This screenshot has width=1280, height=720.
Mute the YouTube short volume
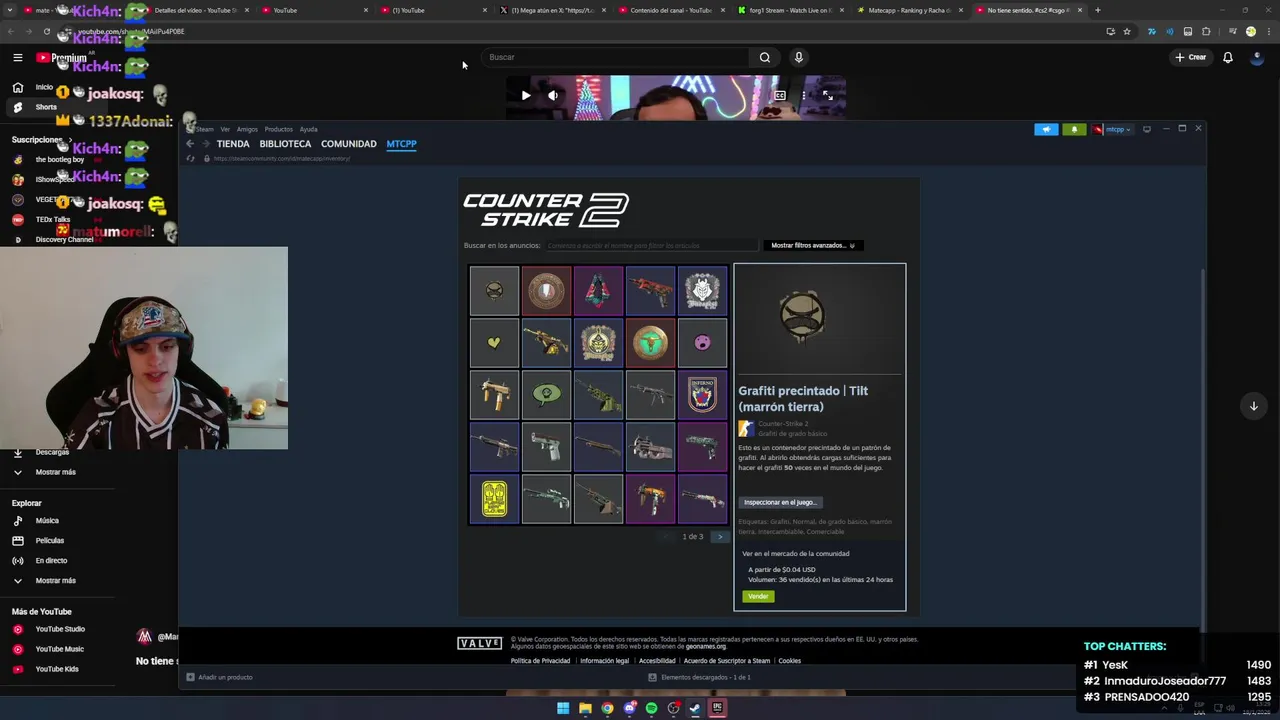[x=553, y=95]
